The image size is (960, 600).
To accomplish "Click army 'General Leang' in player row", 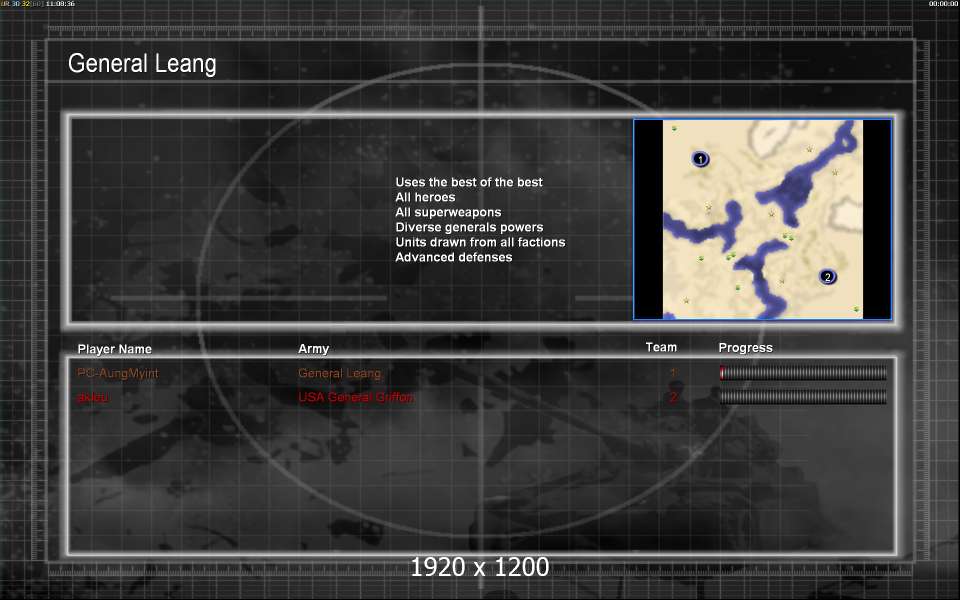I will point(339,373).
